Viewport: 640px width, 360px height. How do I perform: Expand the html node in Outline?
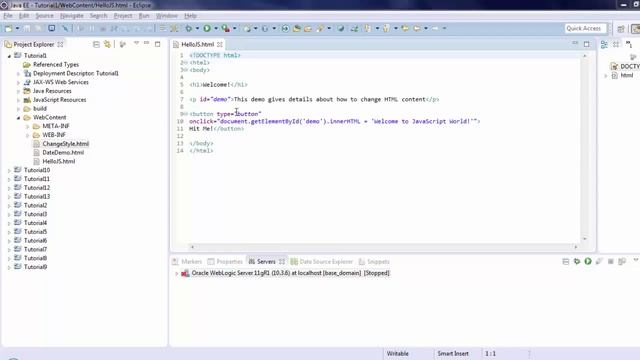point(606,76)
